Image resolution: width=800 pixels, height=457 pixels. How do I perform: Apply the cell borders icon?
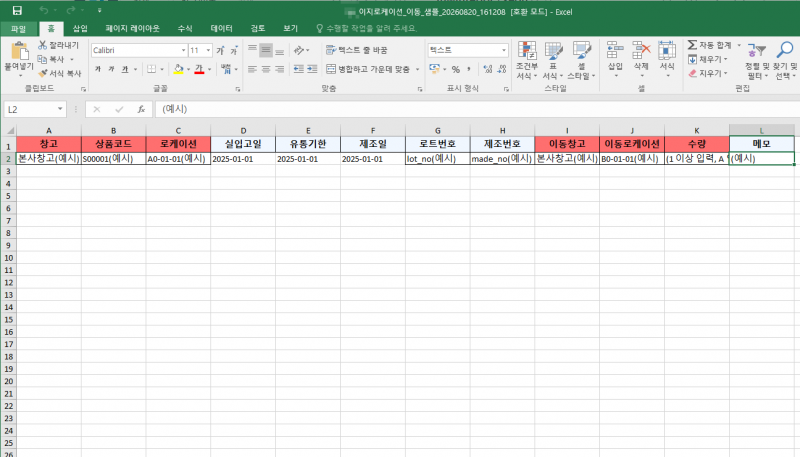(x=152, y=69)
